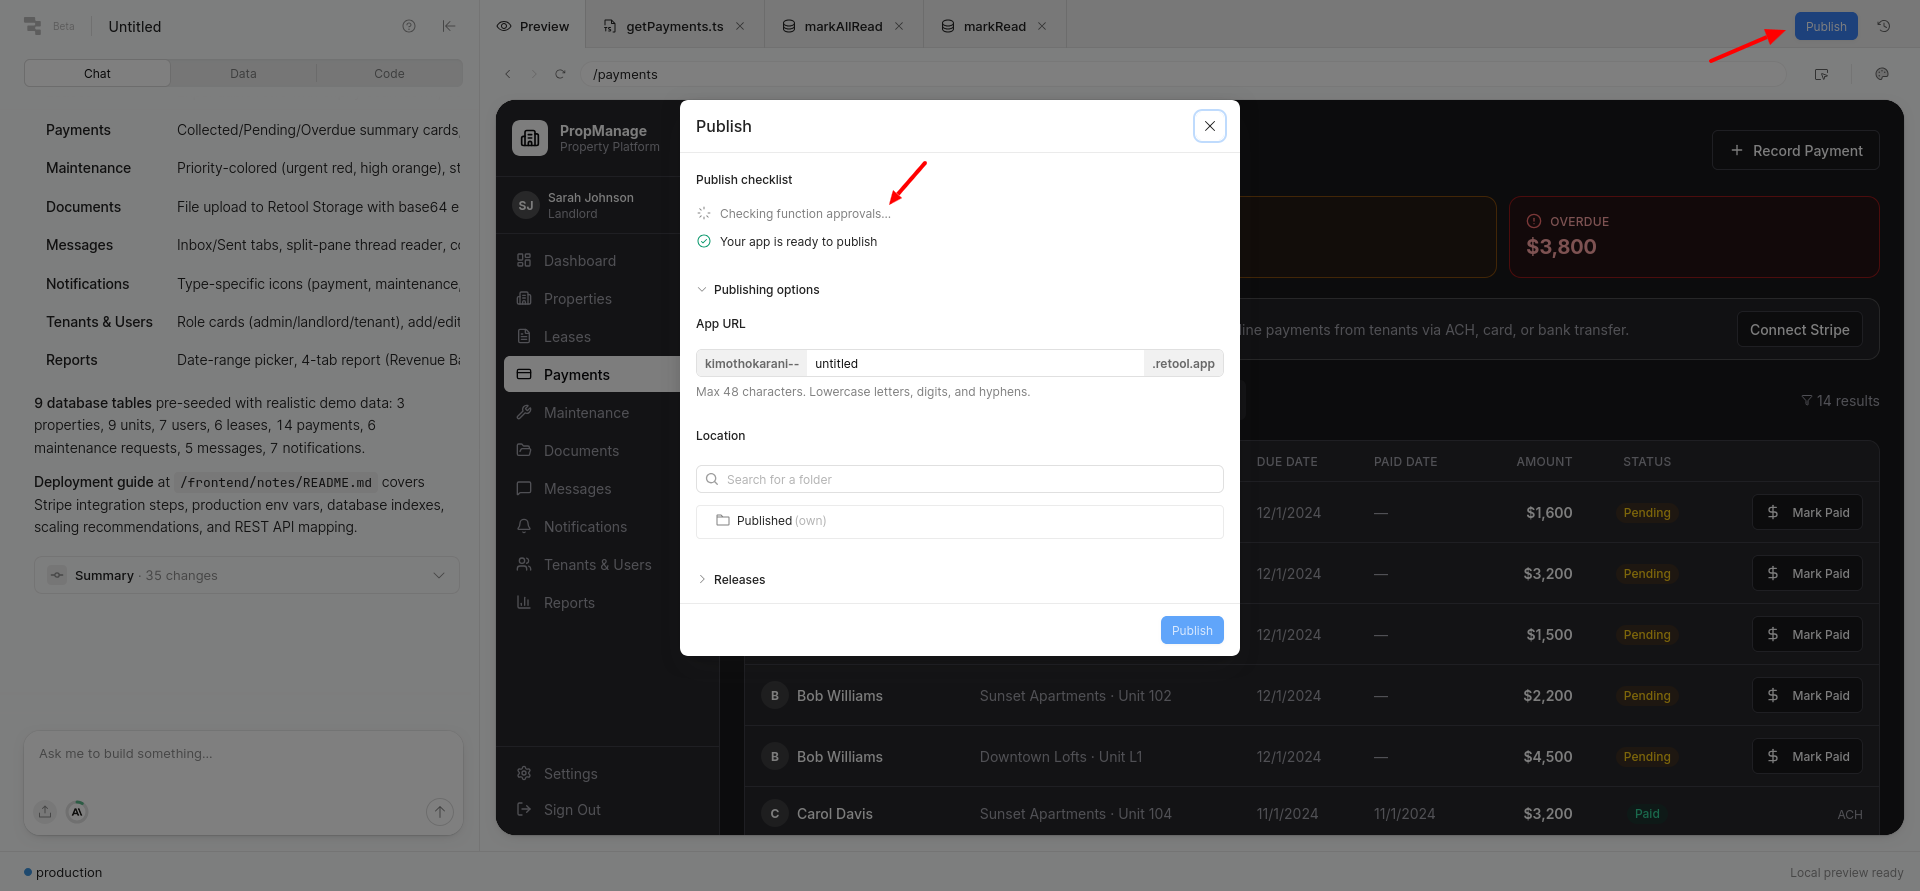Switch to the Code tab
This screenshot has height=891, width=1920.
pyautogui.click(x=389, y=73)
